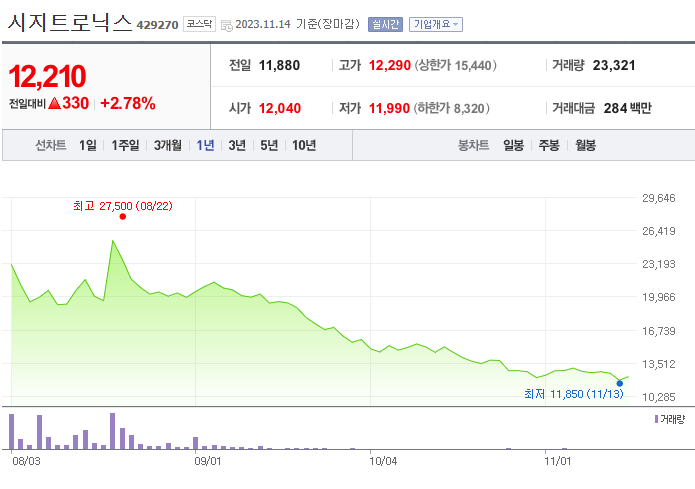Click the 시가 value 12,040
Image resolution: width=695 pixels, height=489 pixels.
pos(280,108)
